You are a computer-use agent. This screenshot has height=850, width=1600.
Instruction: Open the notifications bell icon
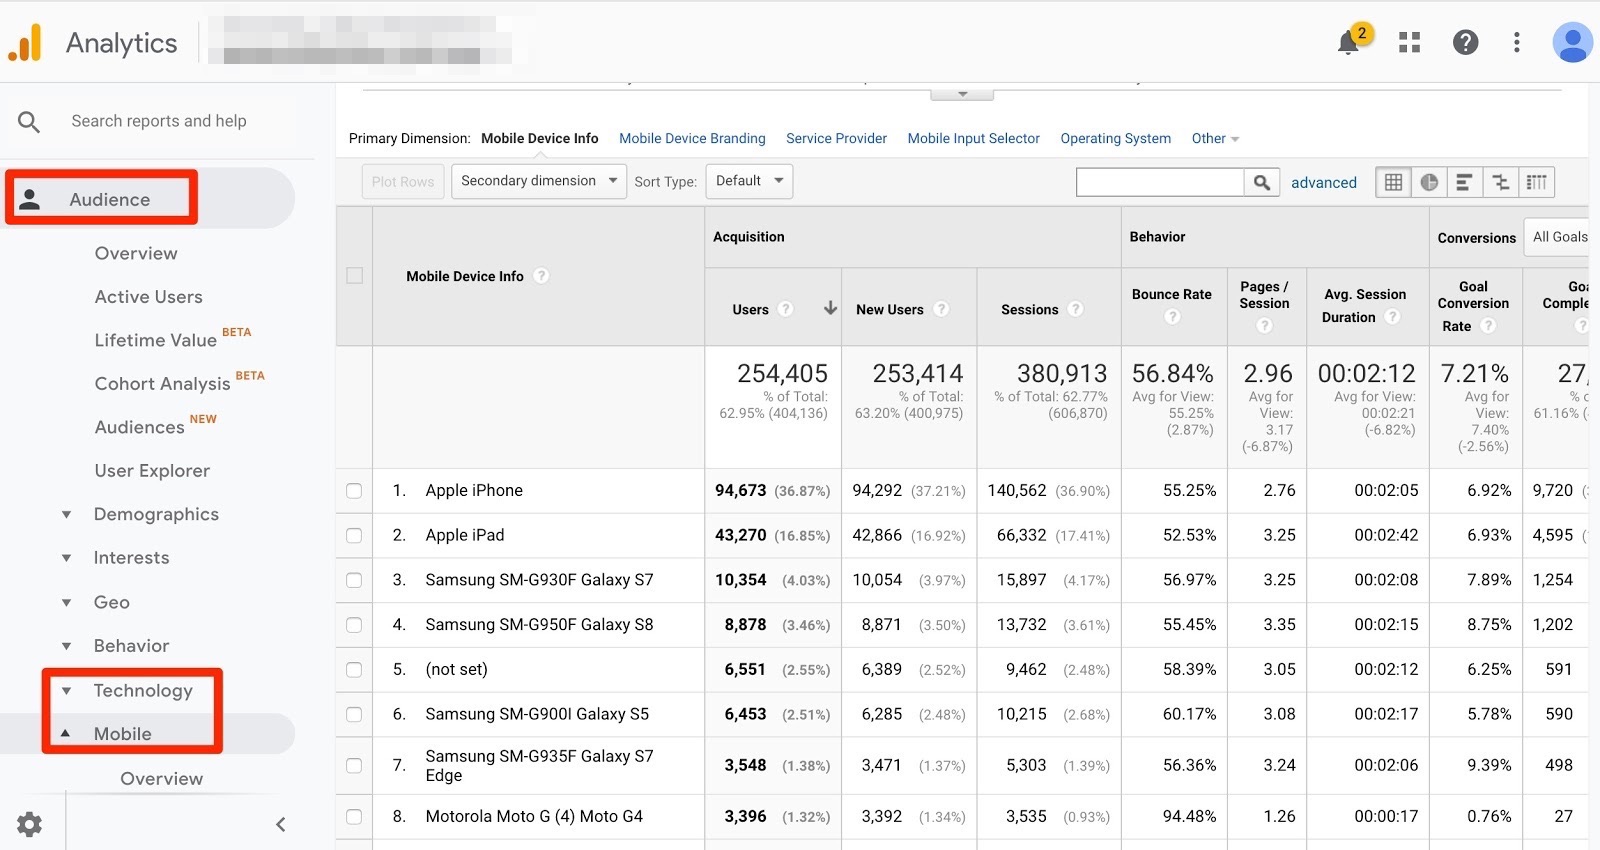click(x=1349, y=42)
